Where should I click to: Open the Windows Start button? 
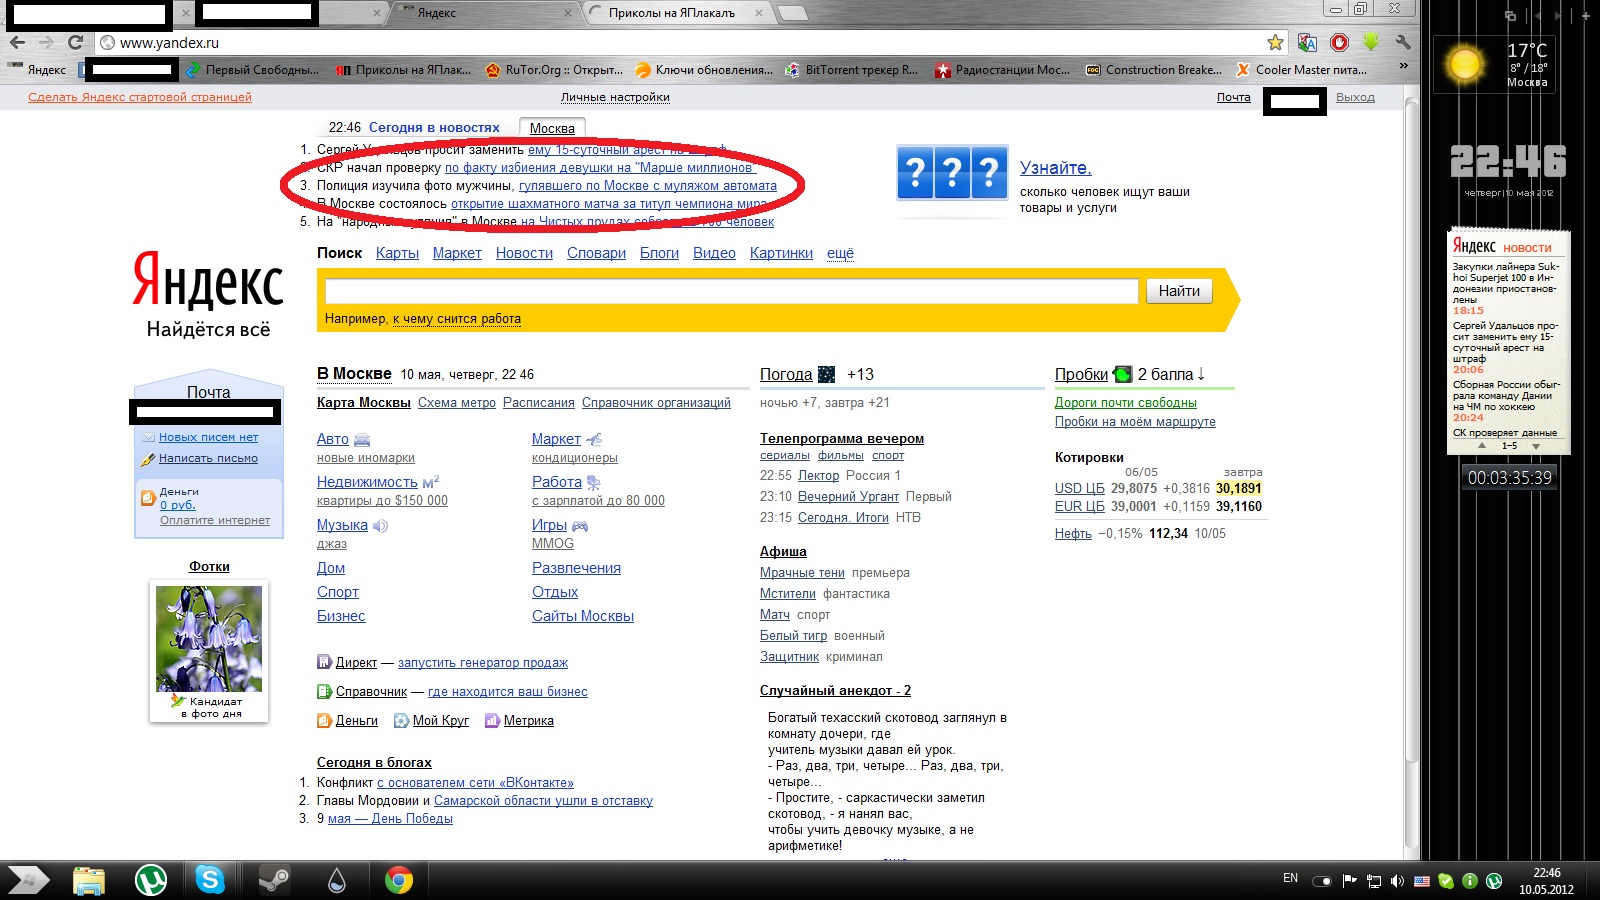(28, 880)
